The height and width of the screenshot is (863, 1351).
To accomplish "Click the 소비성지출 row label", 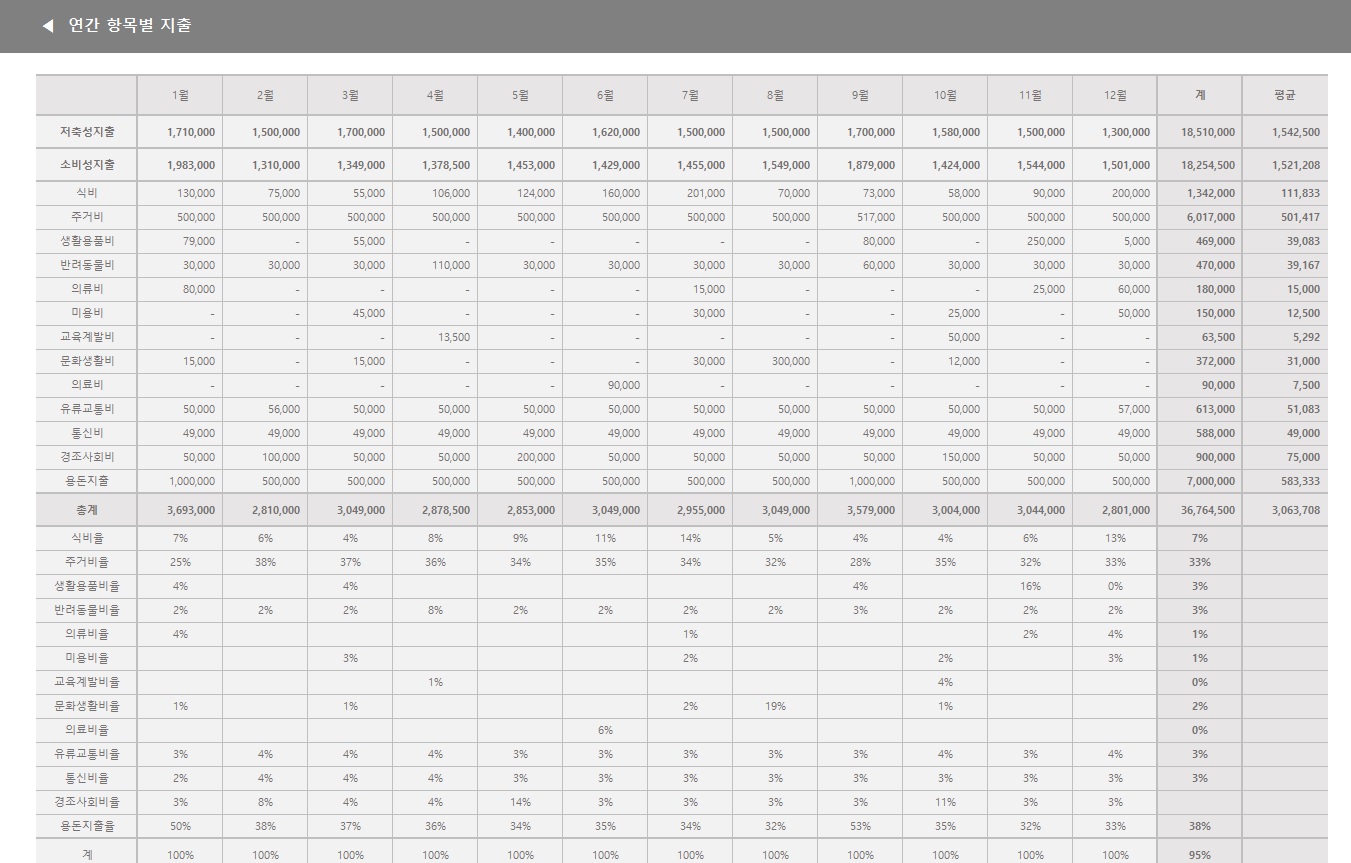I will coord(87,164).
